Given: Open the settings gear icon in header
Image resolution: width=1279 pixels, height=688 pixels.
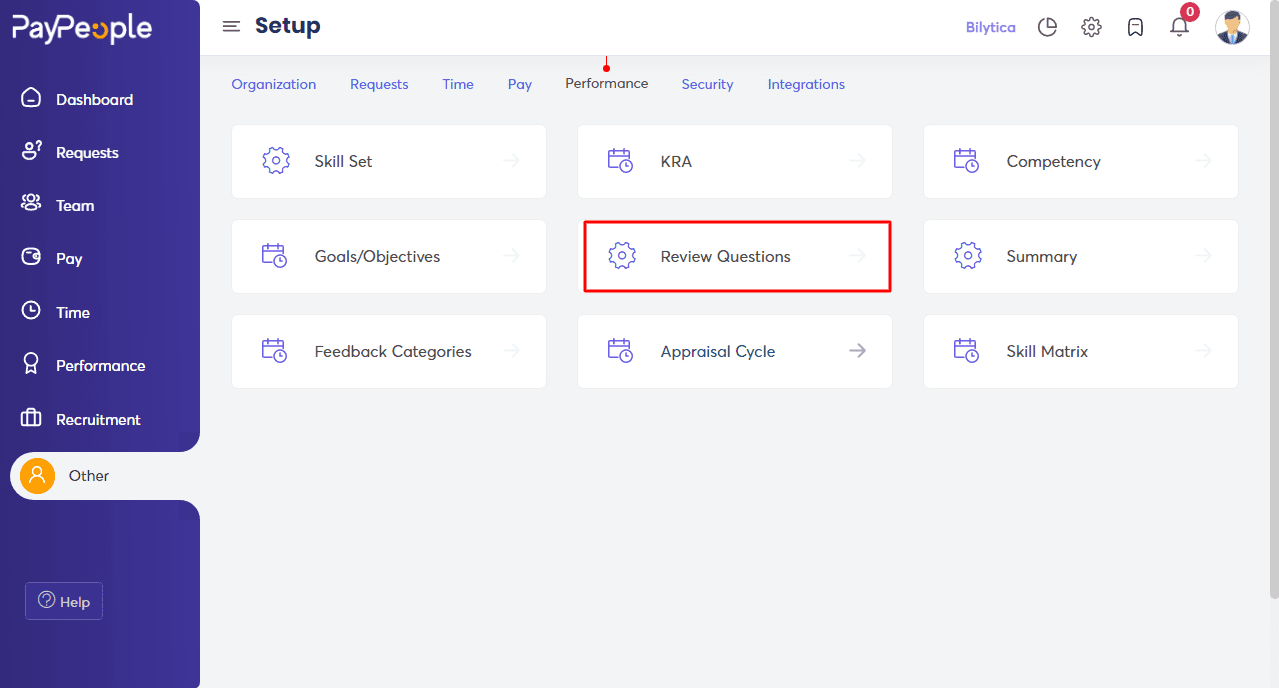Looking at the screenshot, I should click(1091, 27).
